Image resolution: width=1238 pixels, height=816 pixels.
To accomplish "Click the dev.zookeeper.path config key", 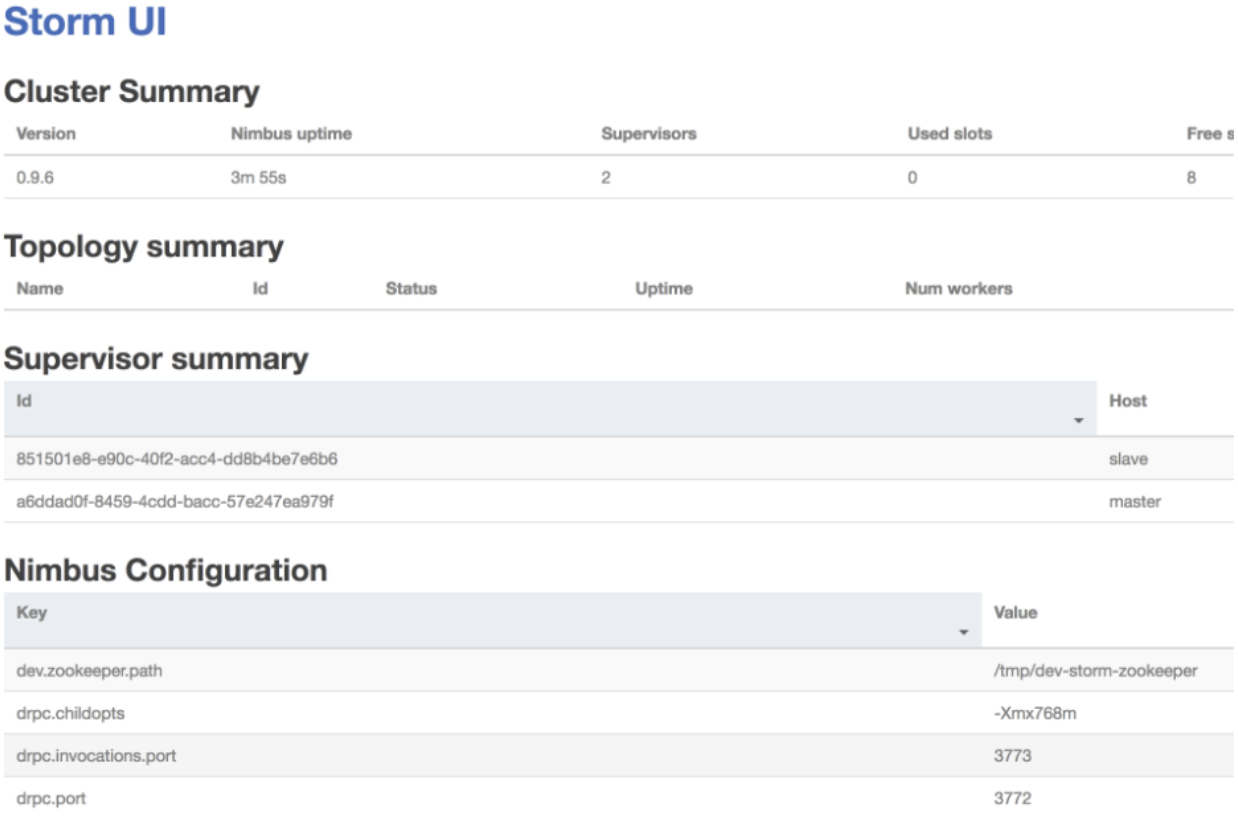I will tap(89, 670).
